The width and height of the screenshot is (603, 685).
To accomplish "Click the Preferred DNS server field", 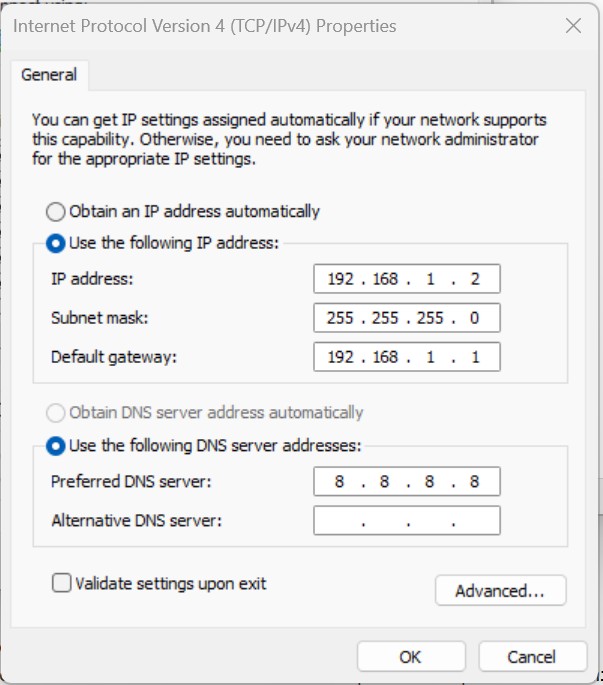I will [x=406, y=482].
